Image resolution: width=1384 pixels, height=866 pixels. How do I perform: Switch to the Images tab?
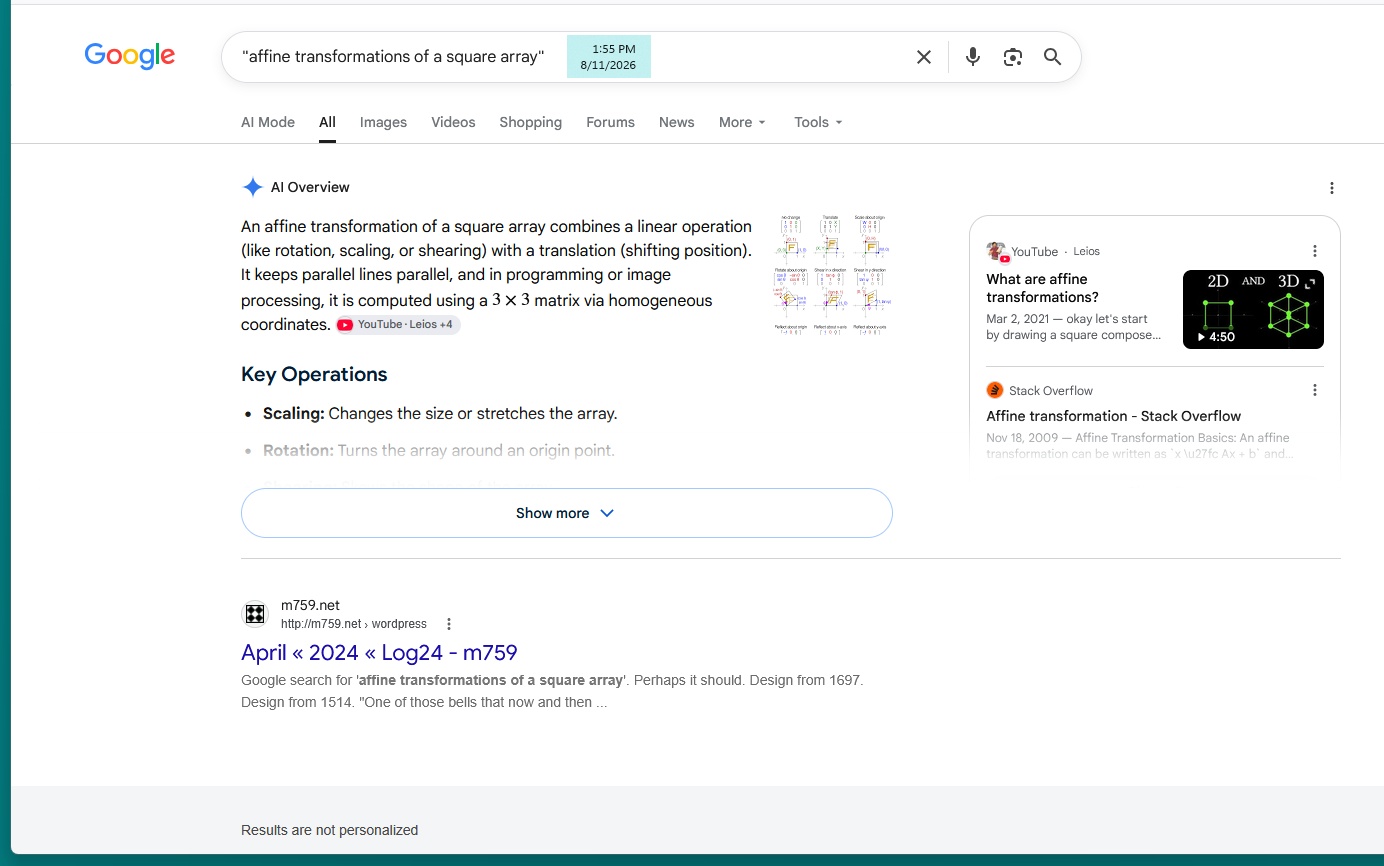(x=383, y=122)
